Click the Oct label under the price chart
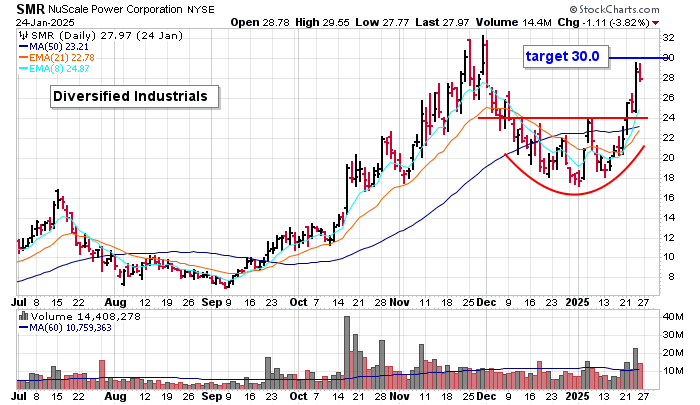 tap(298, 303)
